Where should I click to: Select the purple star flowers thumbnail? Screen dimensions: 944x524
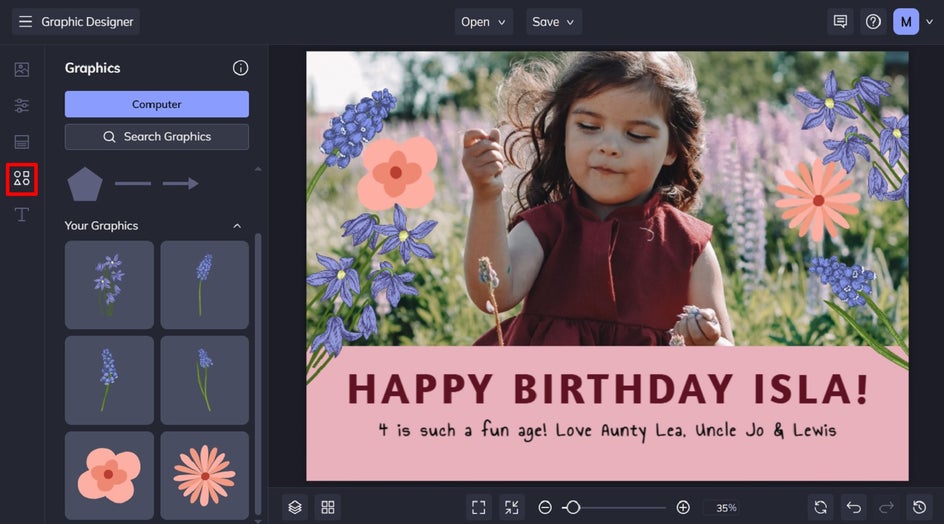click(x=109, y=285)
